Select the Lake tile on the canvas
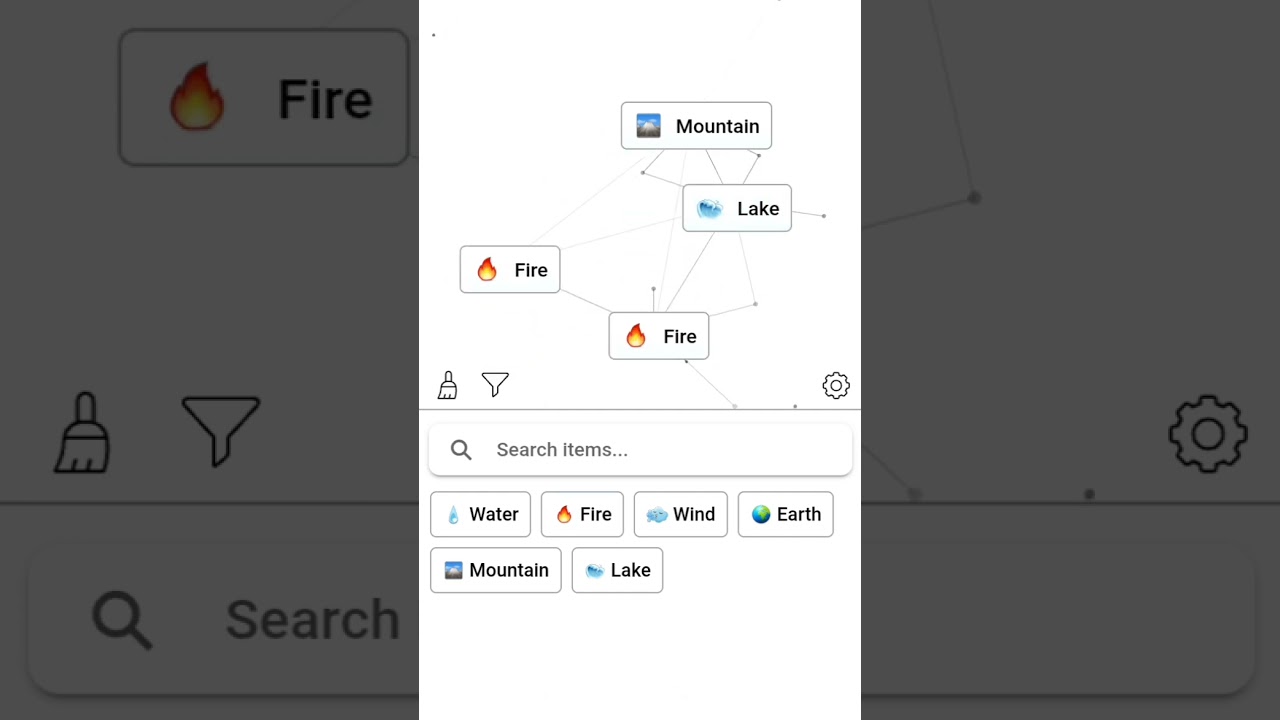Screen dimensions: 1280x720 [737, 208]
